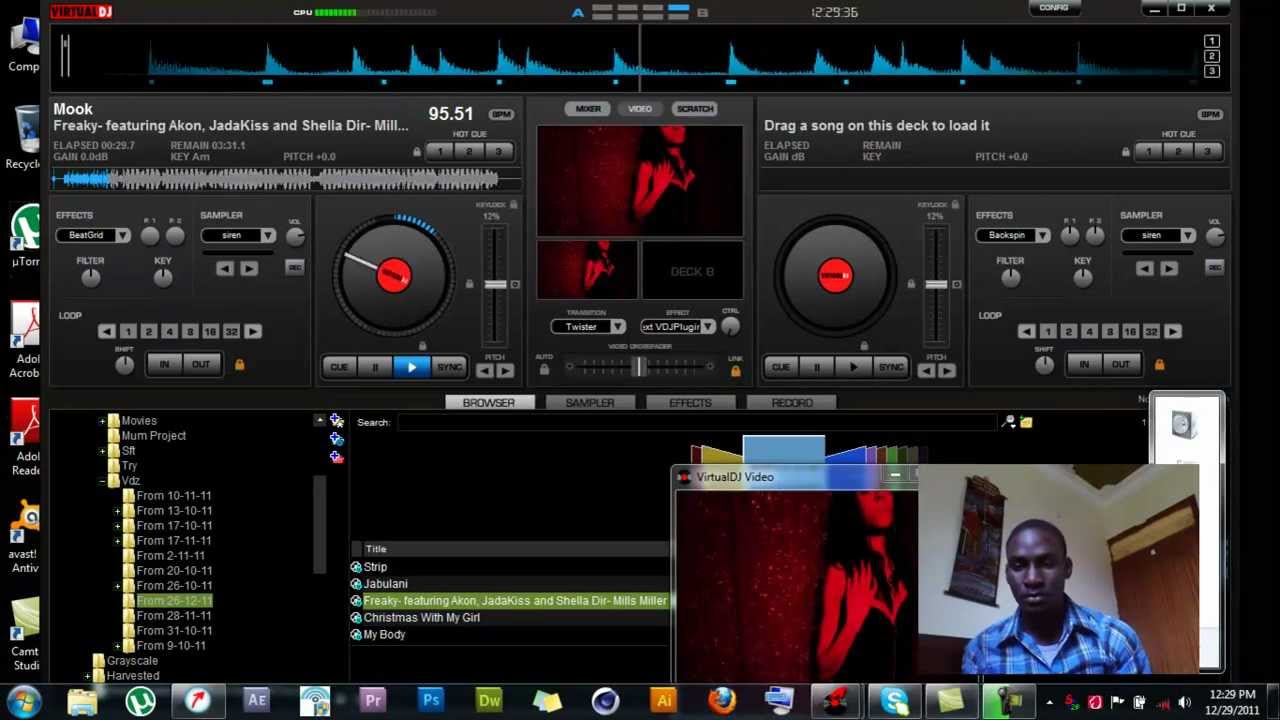
Task: Open the Strip track icon
Action: pos(356,567)
